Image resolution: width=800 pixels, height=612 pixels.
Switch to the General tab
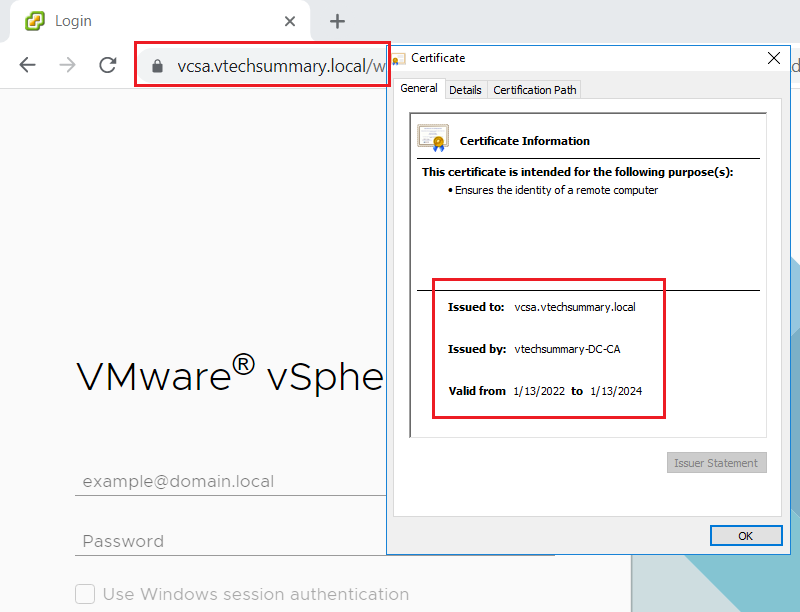pos(418,88)
